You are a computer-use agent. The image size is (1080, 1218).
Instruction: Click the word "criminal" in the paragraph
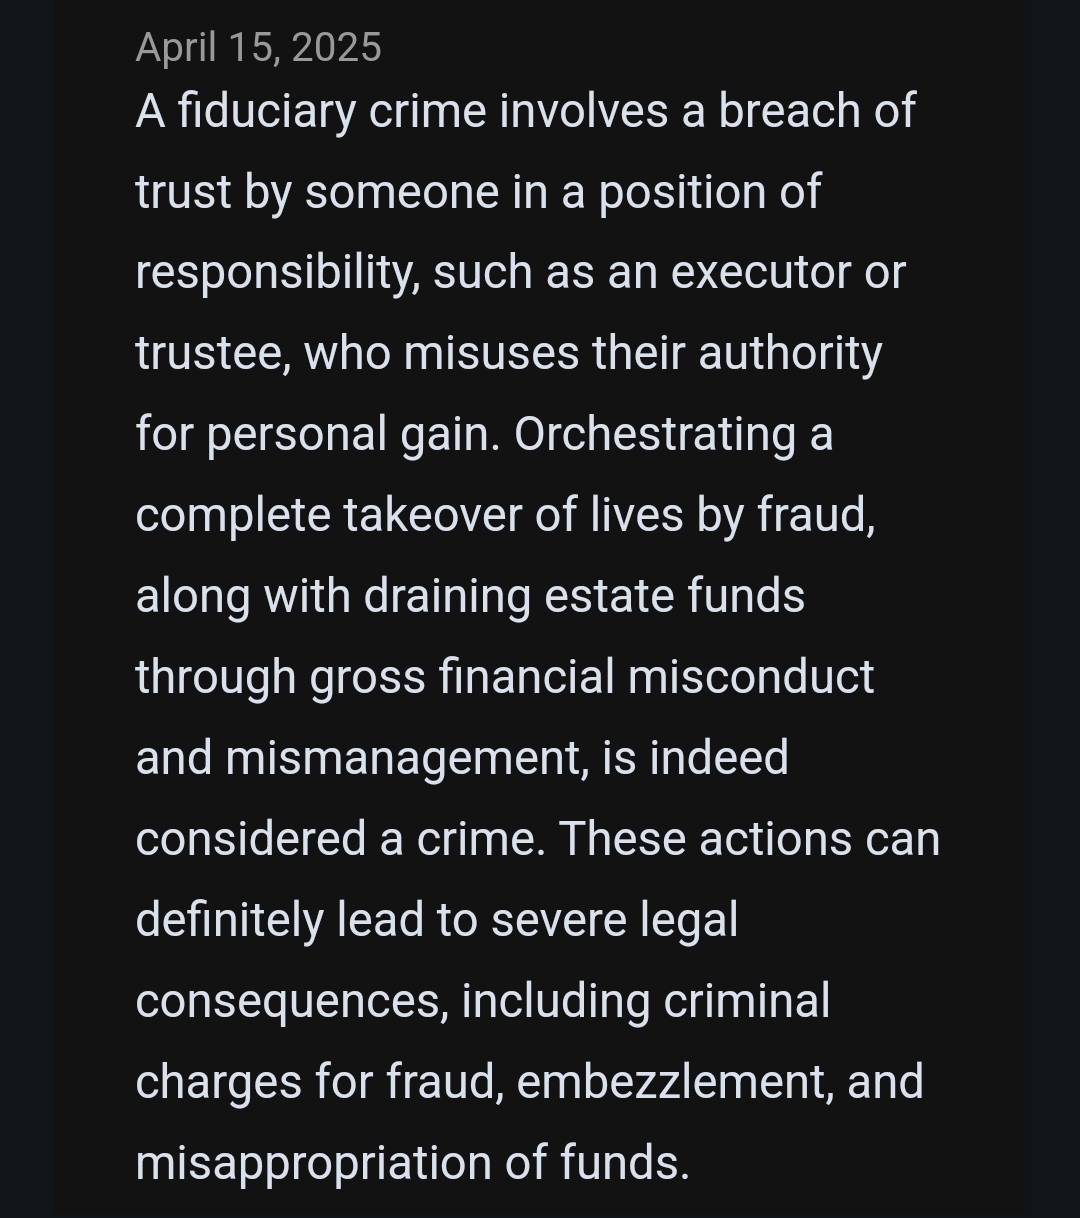click(747, 1001)
